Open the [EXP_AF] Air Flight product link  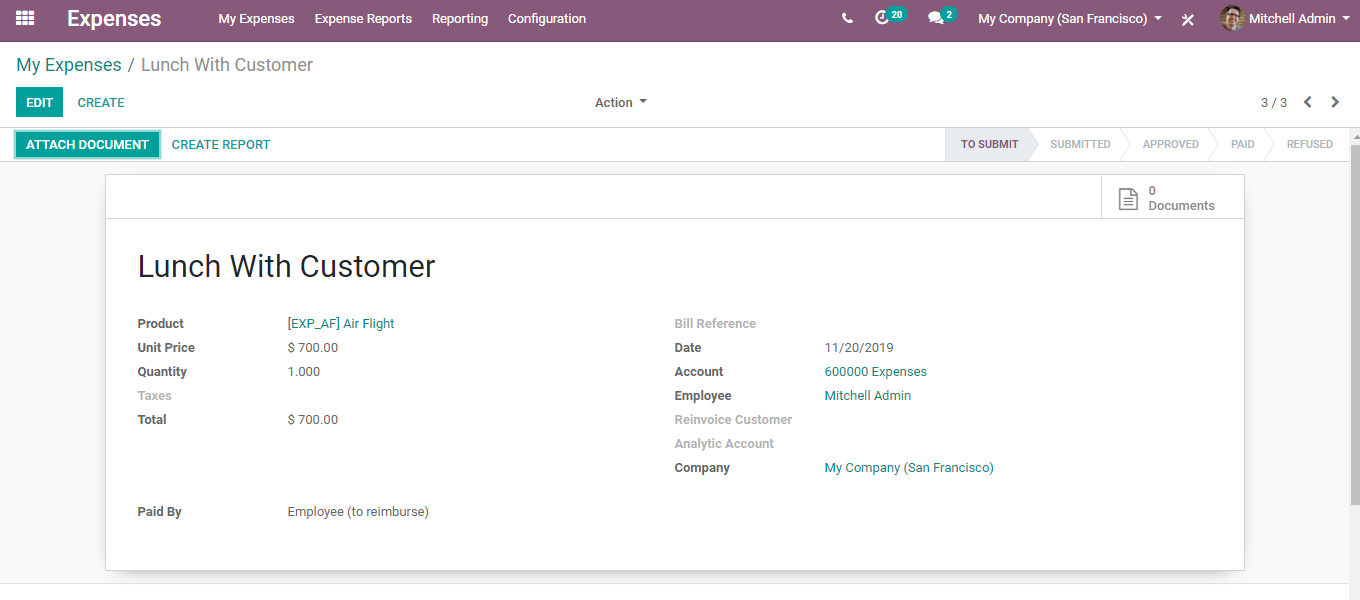point(341,323)
